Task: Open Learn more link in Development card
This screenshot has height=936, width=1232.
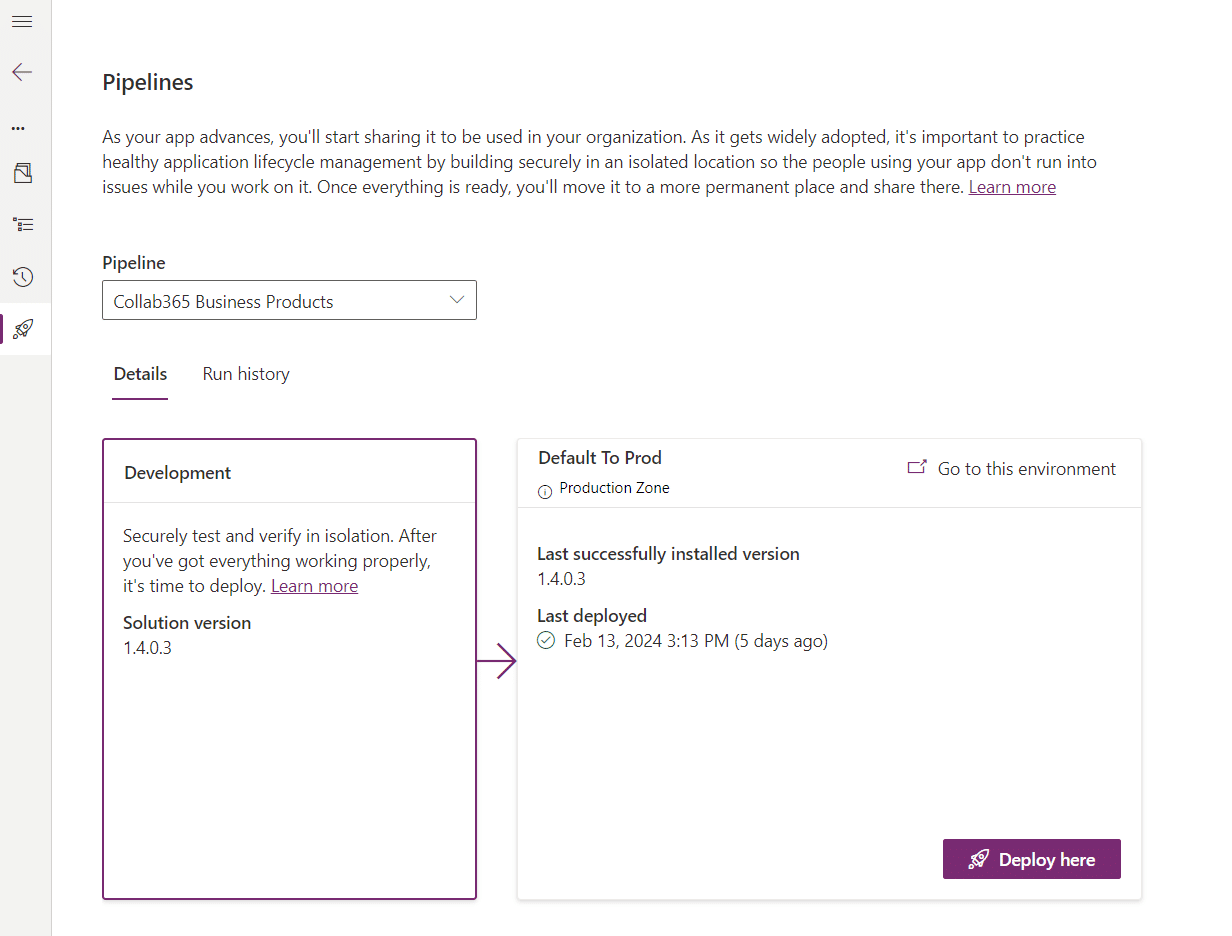Action: click(x=314, y=586)
